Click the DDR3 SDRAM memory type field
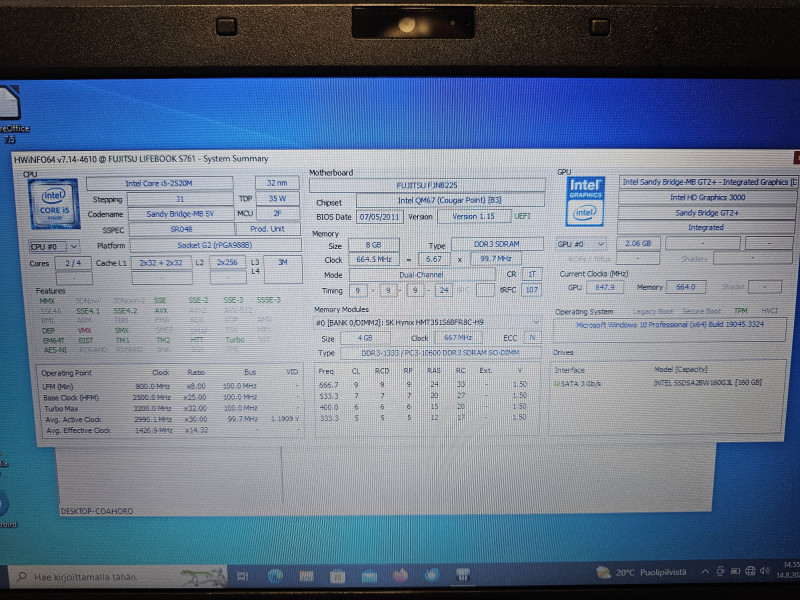Screen dimensions: 800x600 496,244
